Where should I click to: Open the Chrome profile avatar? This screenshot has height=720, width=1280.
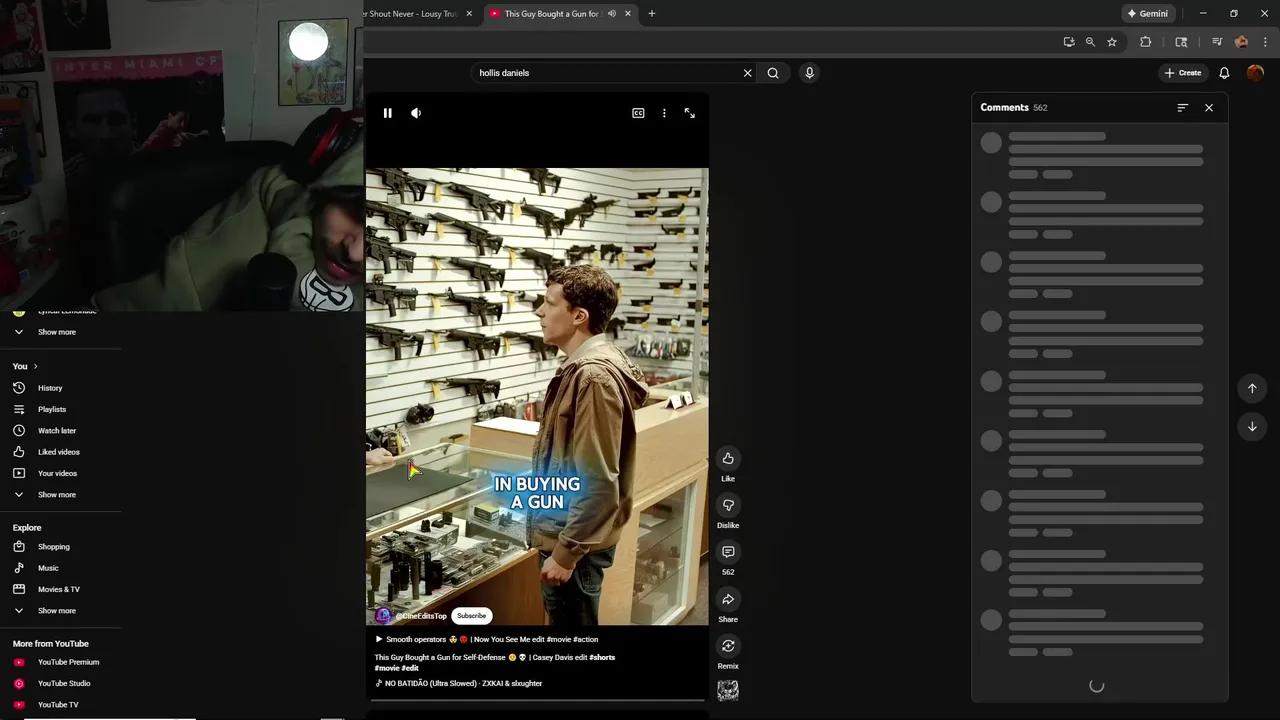point(1242,42)
